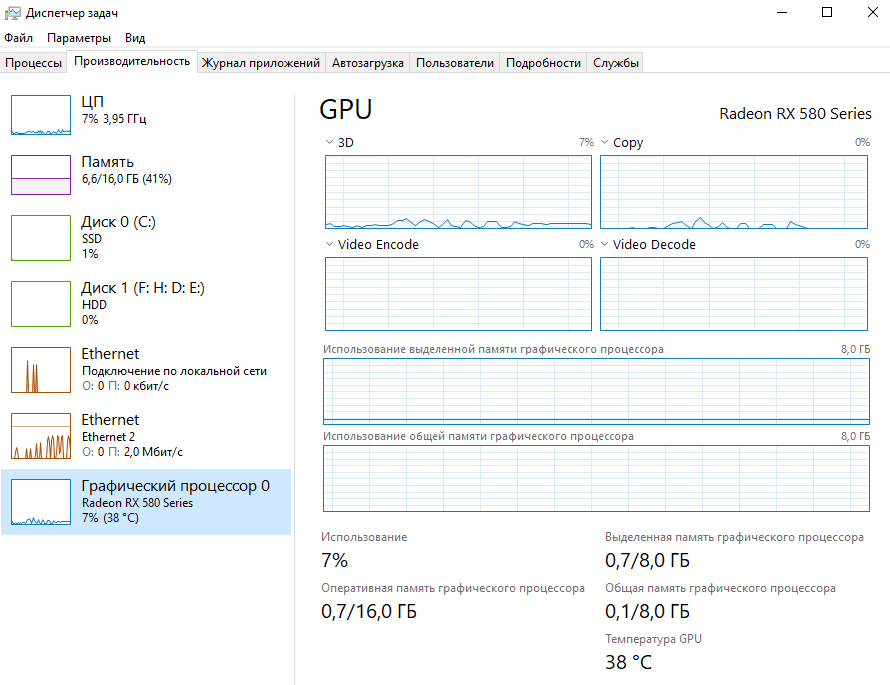Select the ЦП mini graph thumbnail

pyautogui.click(x=41, y=115)
